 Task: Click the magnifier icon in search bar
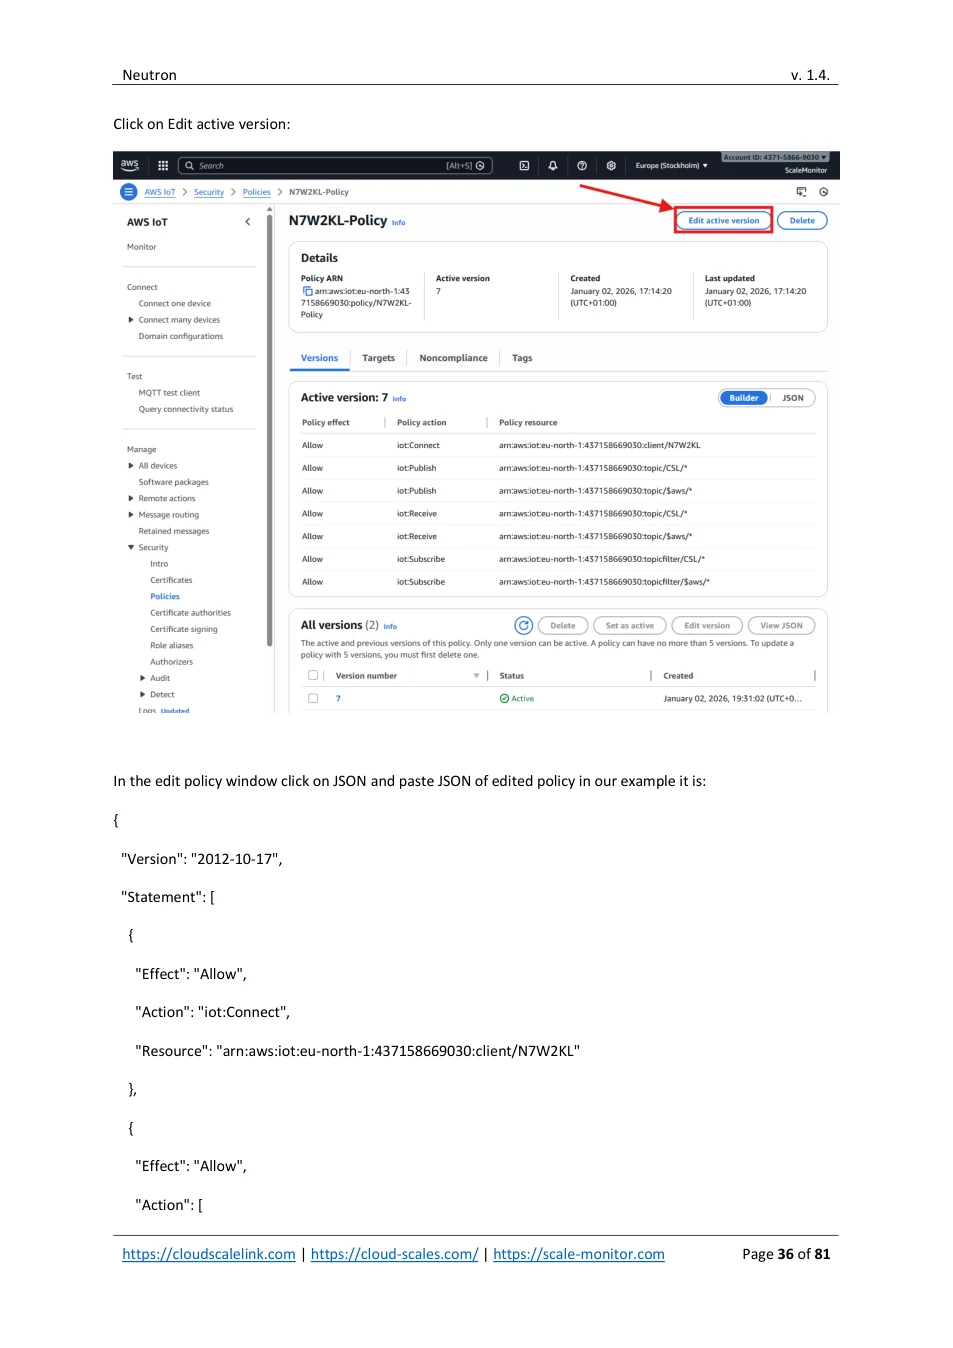[x=189, y=166]
